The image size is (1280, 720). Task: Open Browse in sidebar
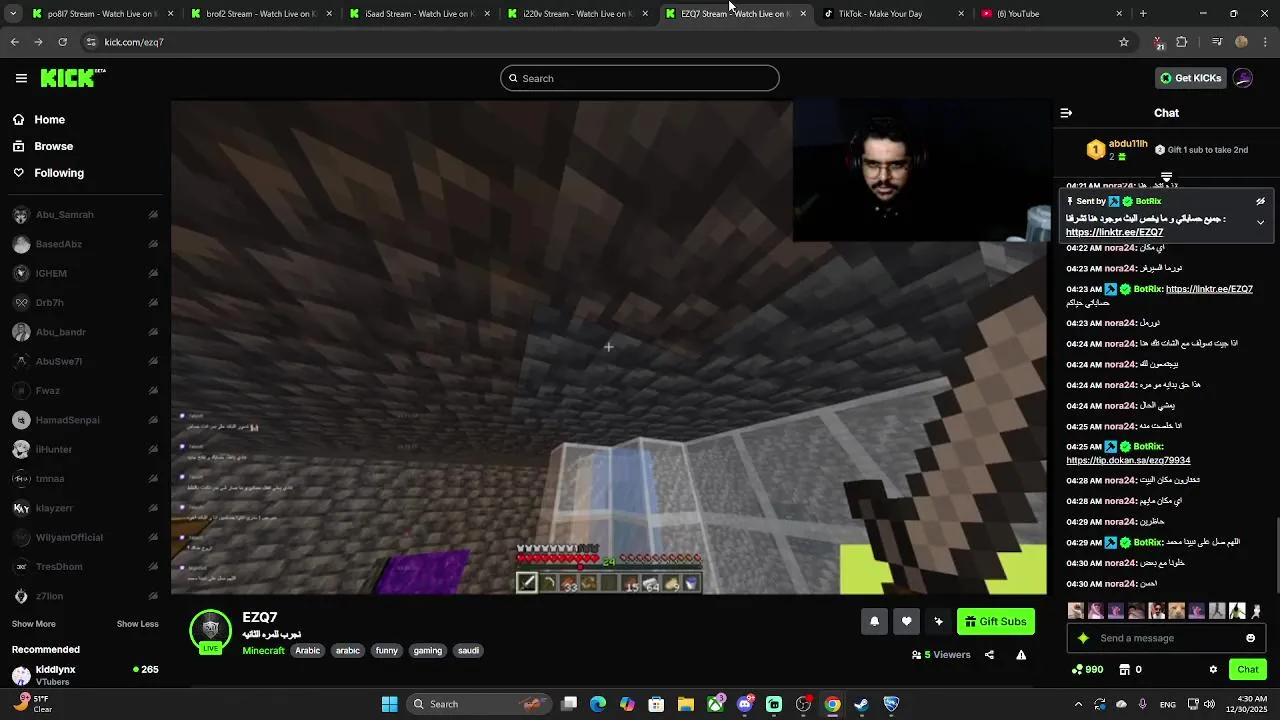[x=43, y=146]
